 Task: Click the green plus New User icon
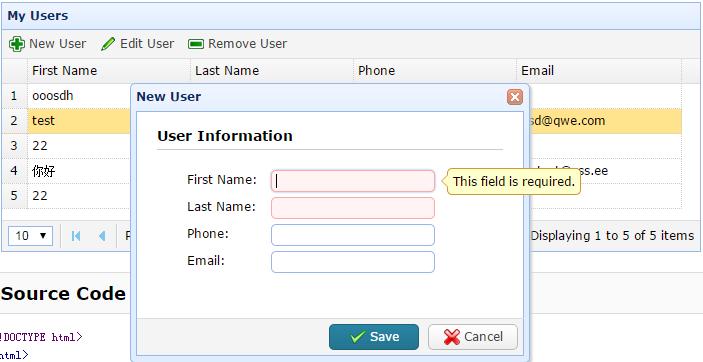[x=17, y=44]
